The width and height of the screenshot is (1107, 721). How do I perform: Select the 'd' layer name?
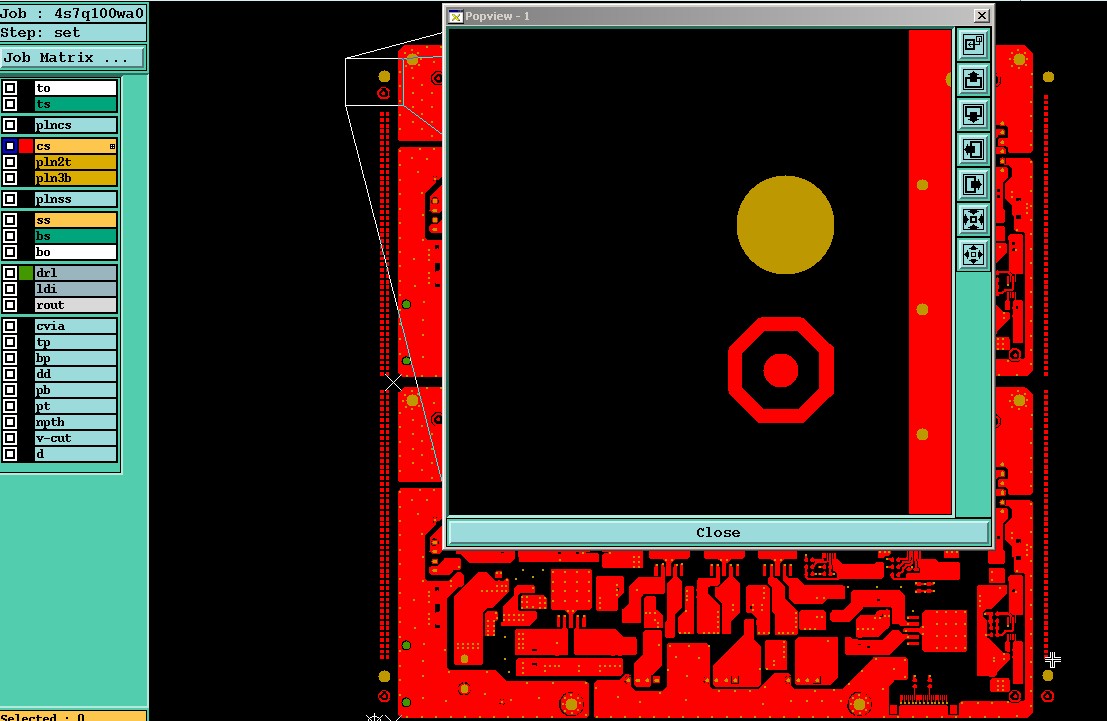click(x=76, y=454)
